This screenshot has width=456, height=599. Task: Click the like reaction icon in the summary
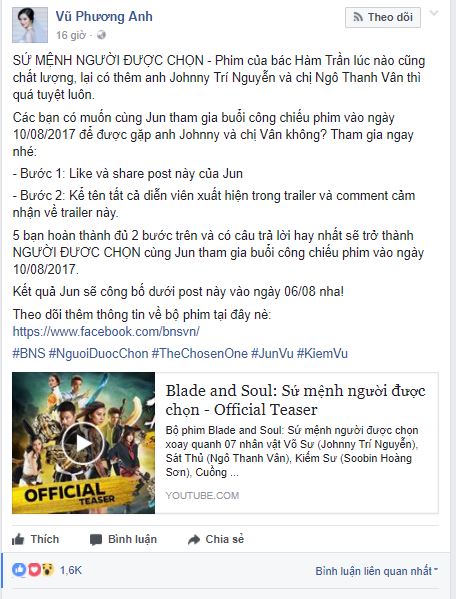(x=19, y=570)
